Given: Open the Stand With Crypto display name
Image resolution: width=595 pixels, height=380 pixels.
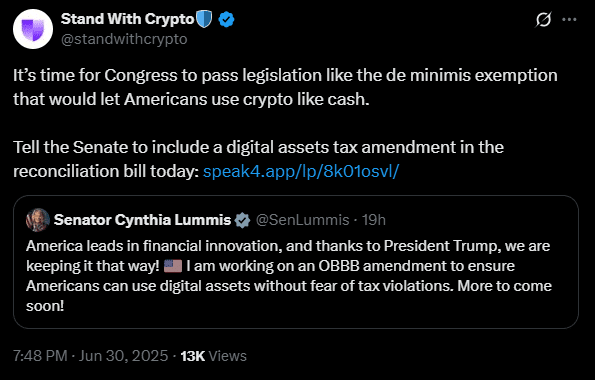Looking at the screenshot, I should pos(128,19).
